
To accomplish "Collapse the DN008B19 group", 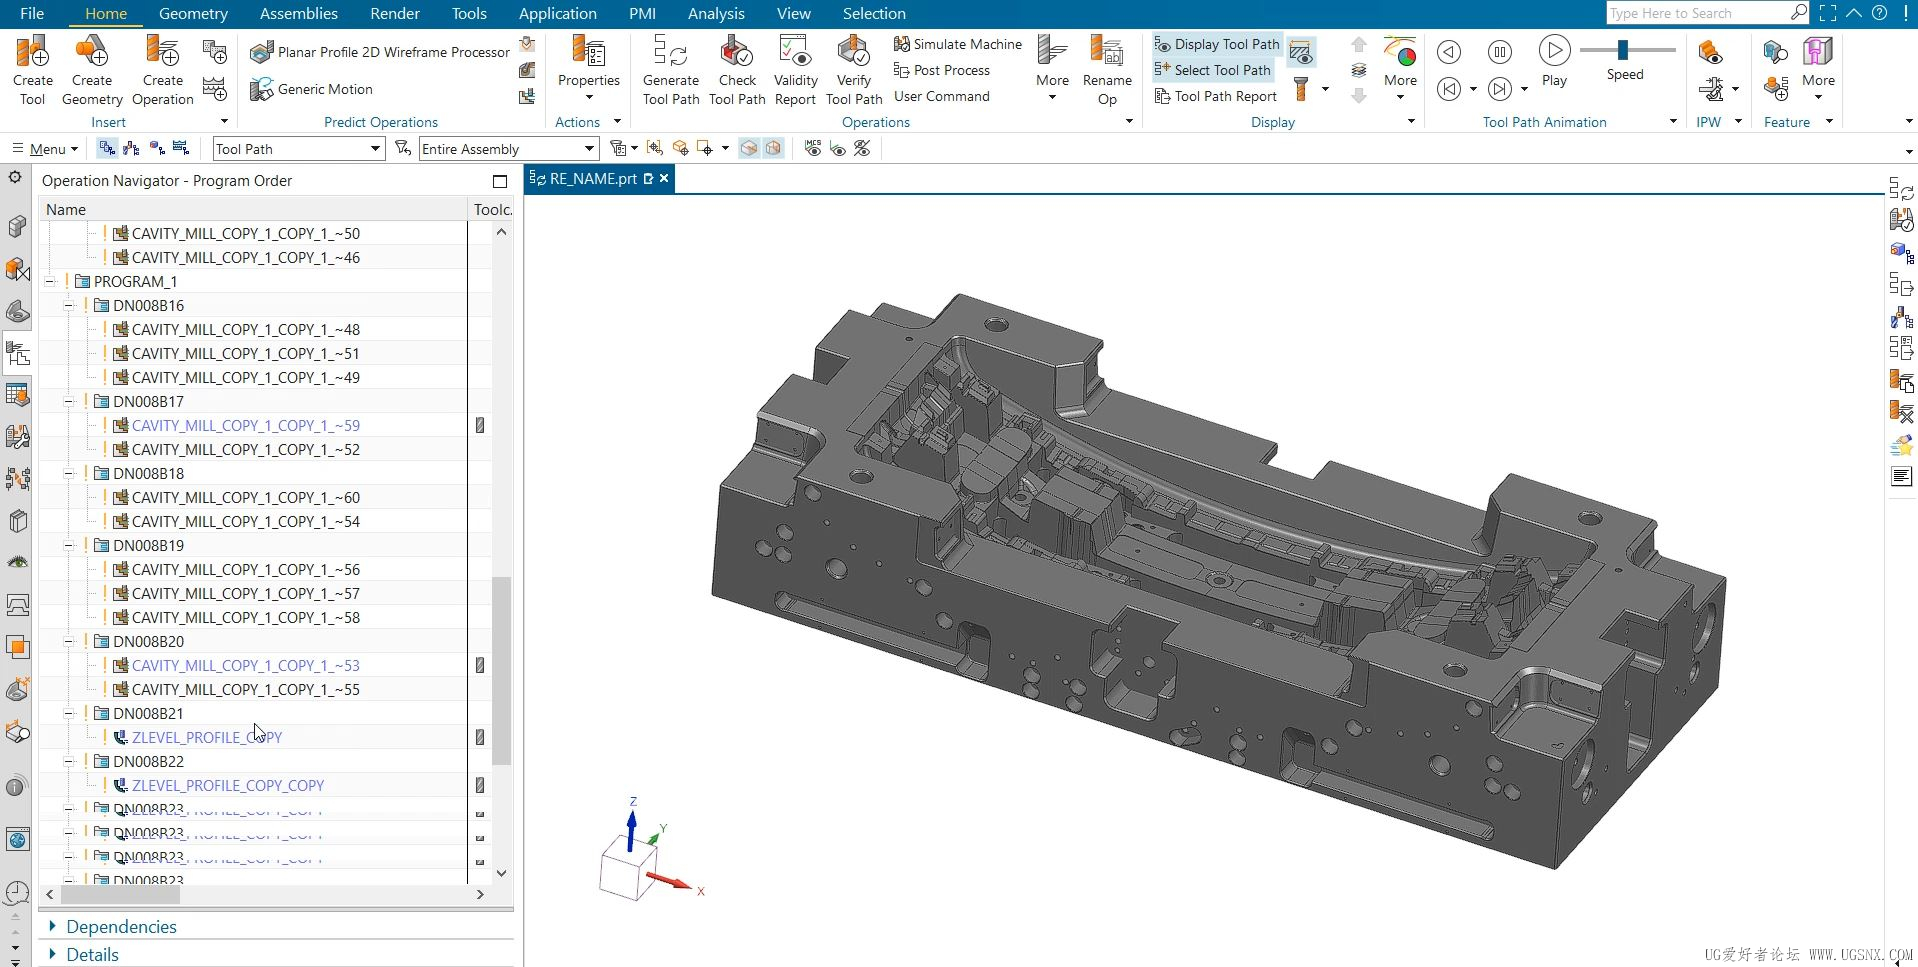I will click(x=69, y=546).
